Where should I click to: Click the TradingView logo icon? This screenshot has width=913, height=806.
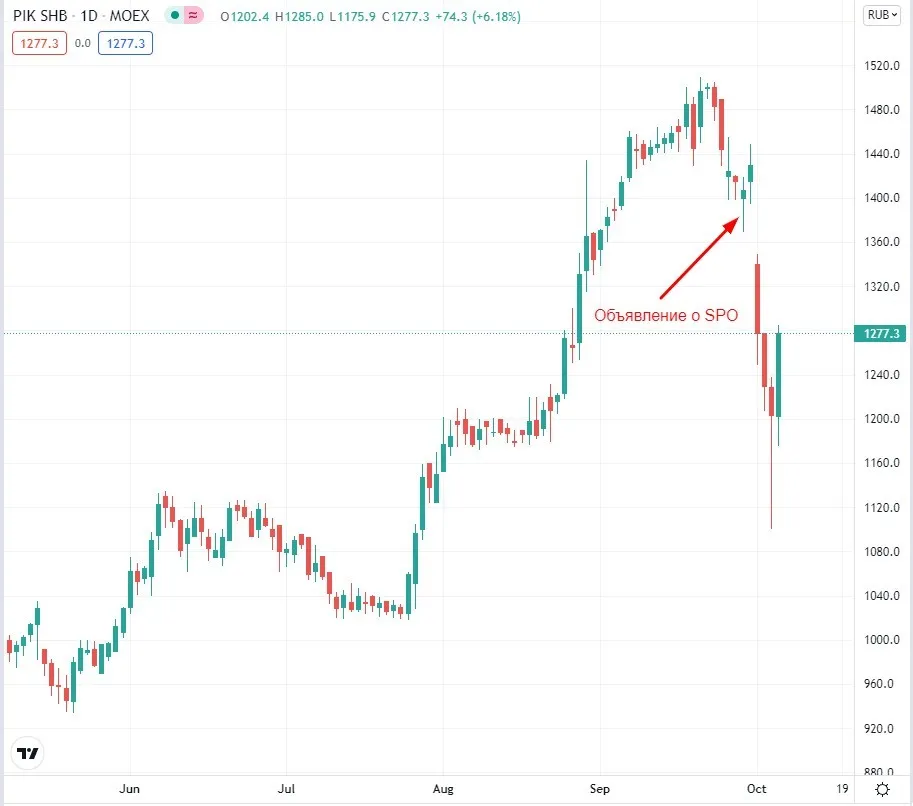click(27, 754)
